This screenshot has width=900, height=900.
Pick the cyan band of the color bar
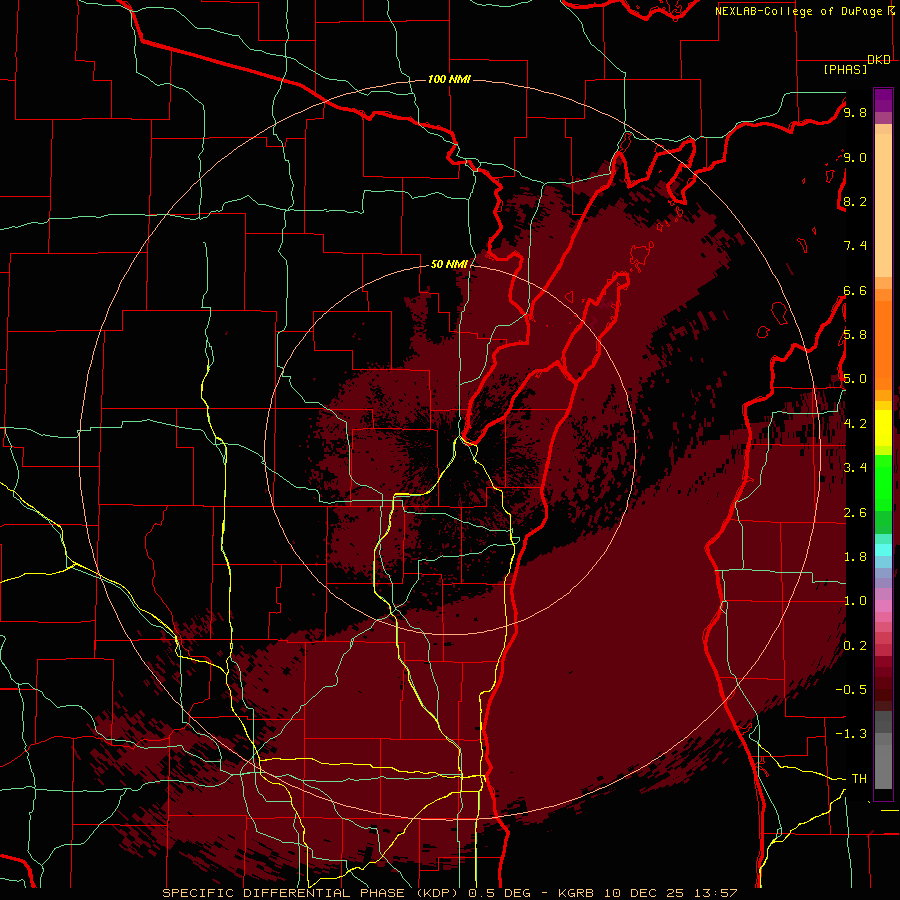tap(883, 550)
